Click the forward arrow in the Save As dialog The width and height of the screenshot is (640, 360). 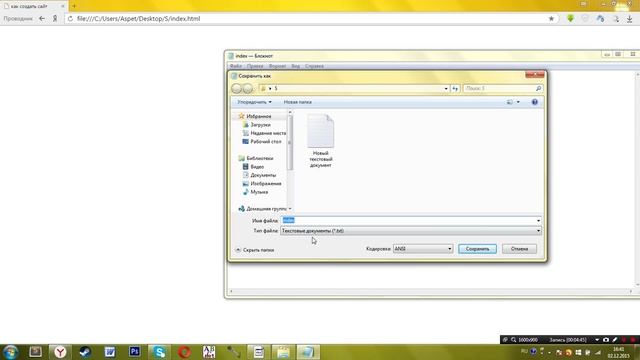pyautogui.click(x=248, y=89)
